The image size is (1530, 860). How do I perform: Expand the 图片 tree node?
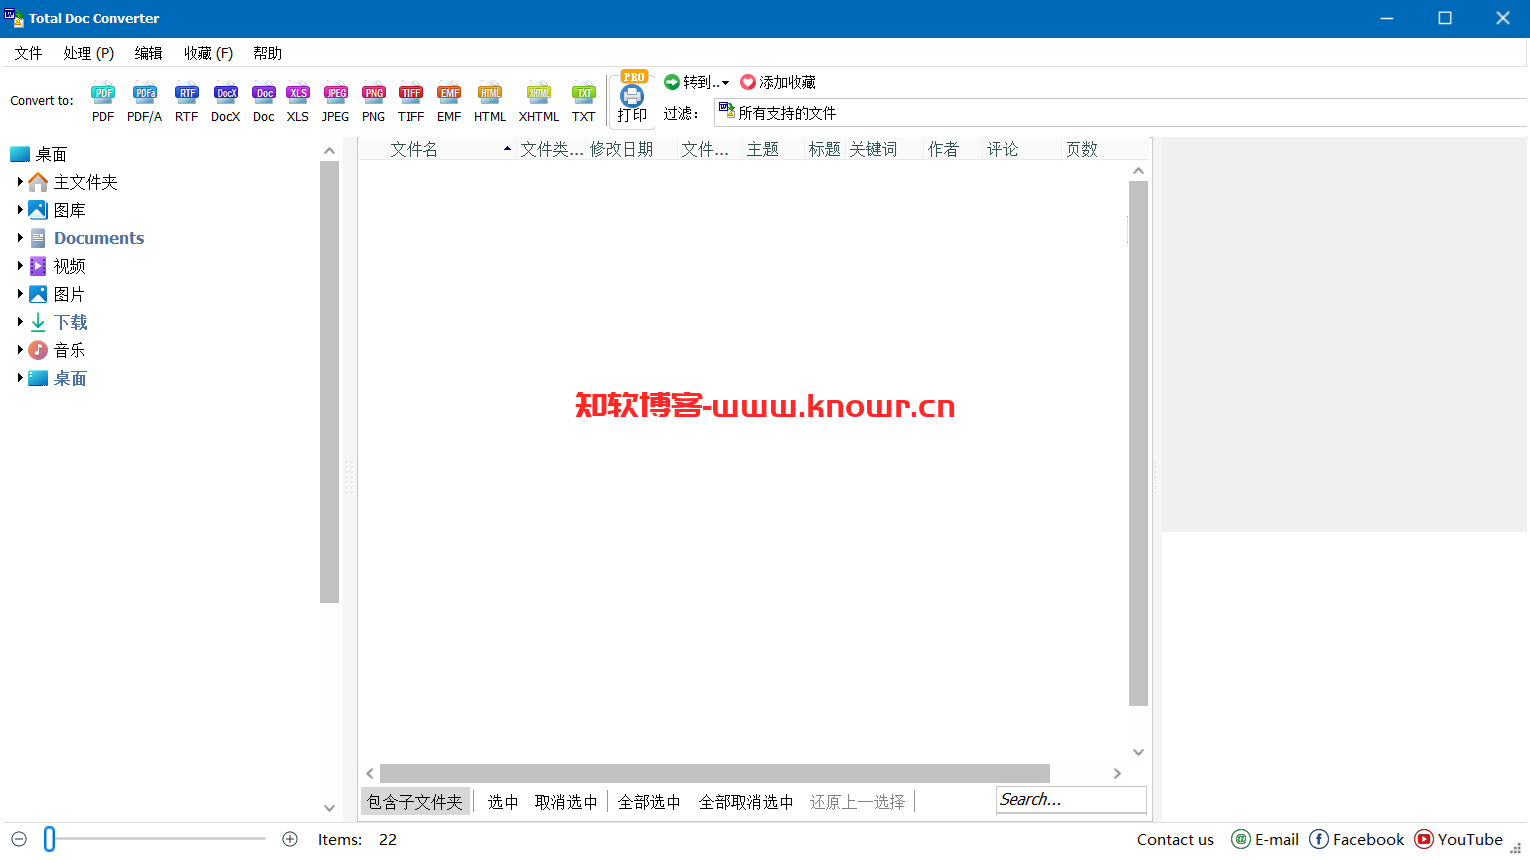pos(20,294)
